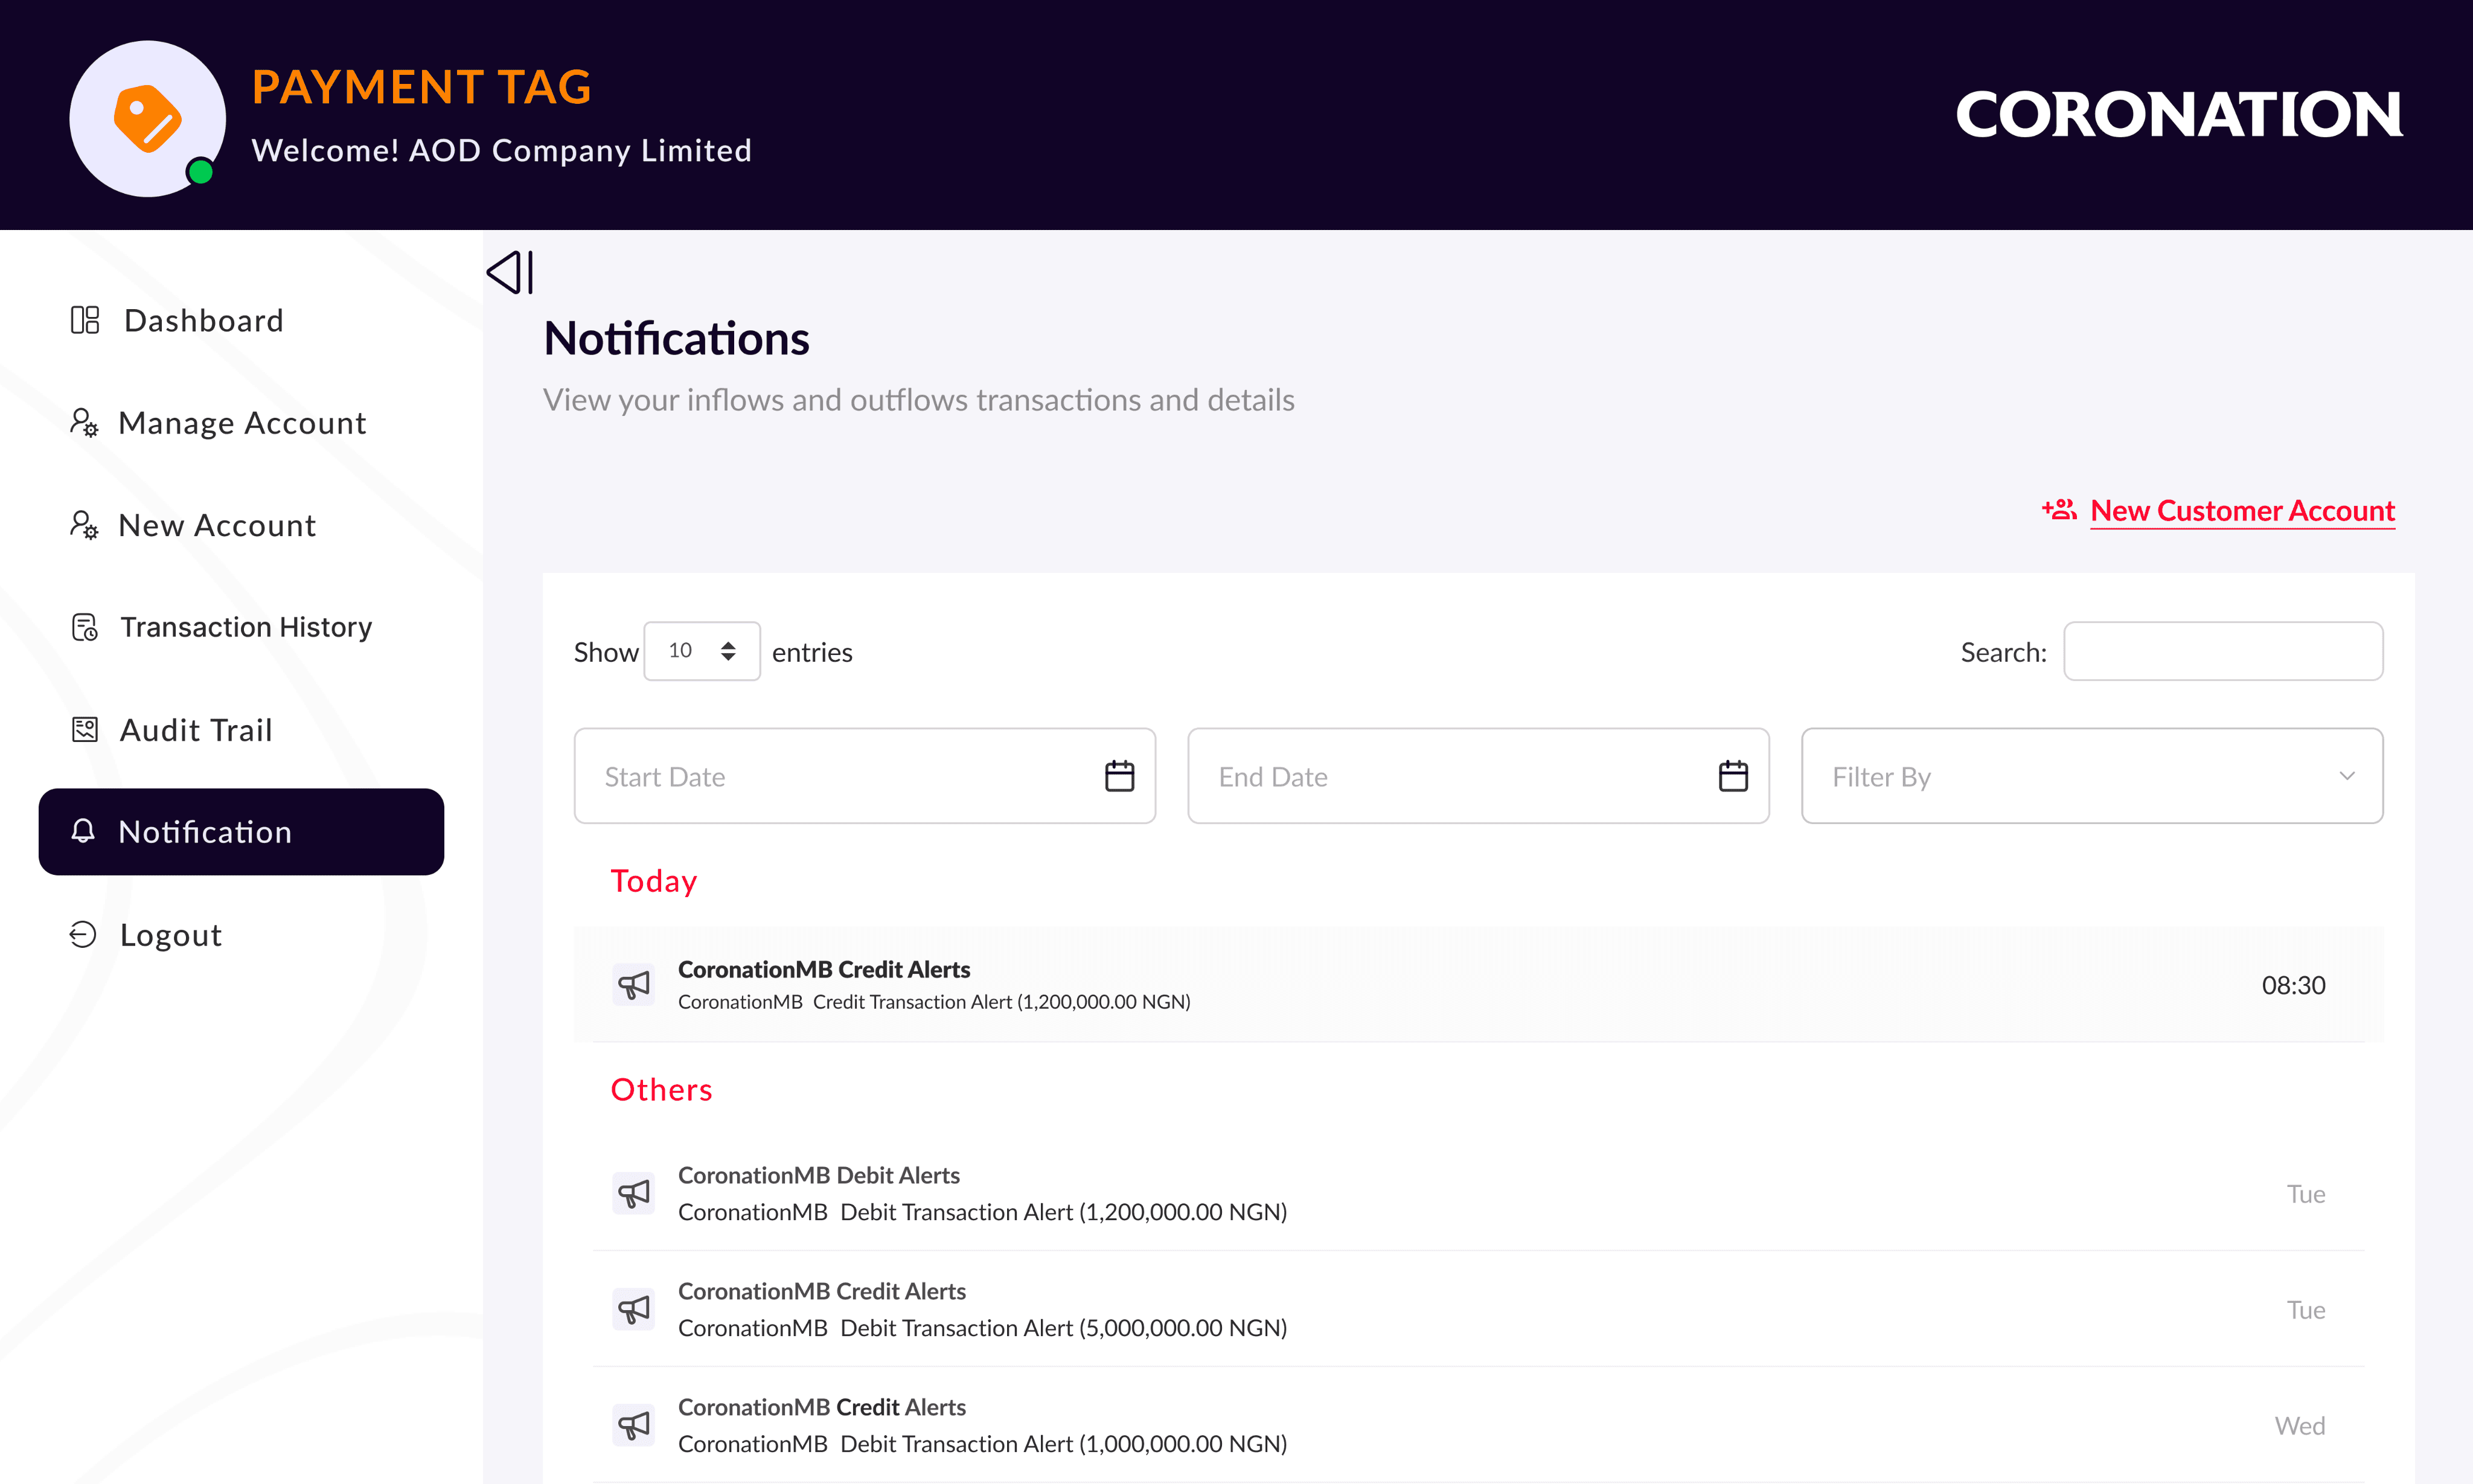Click the Payment Tag logo icon
The width and height of the screenshot is (2473, 1484).
coord(147,118)
